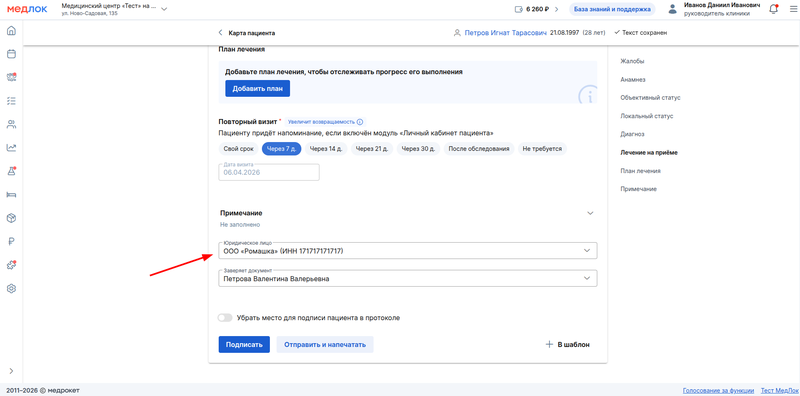Open the hamburger menu top right
This screenshot has height=396, width=800.
[x=792, y=9]
